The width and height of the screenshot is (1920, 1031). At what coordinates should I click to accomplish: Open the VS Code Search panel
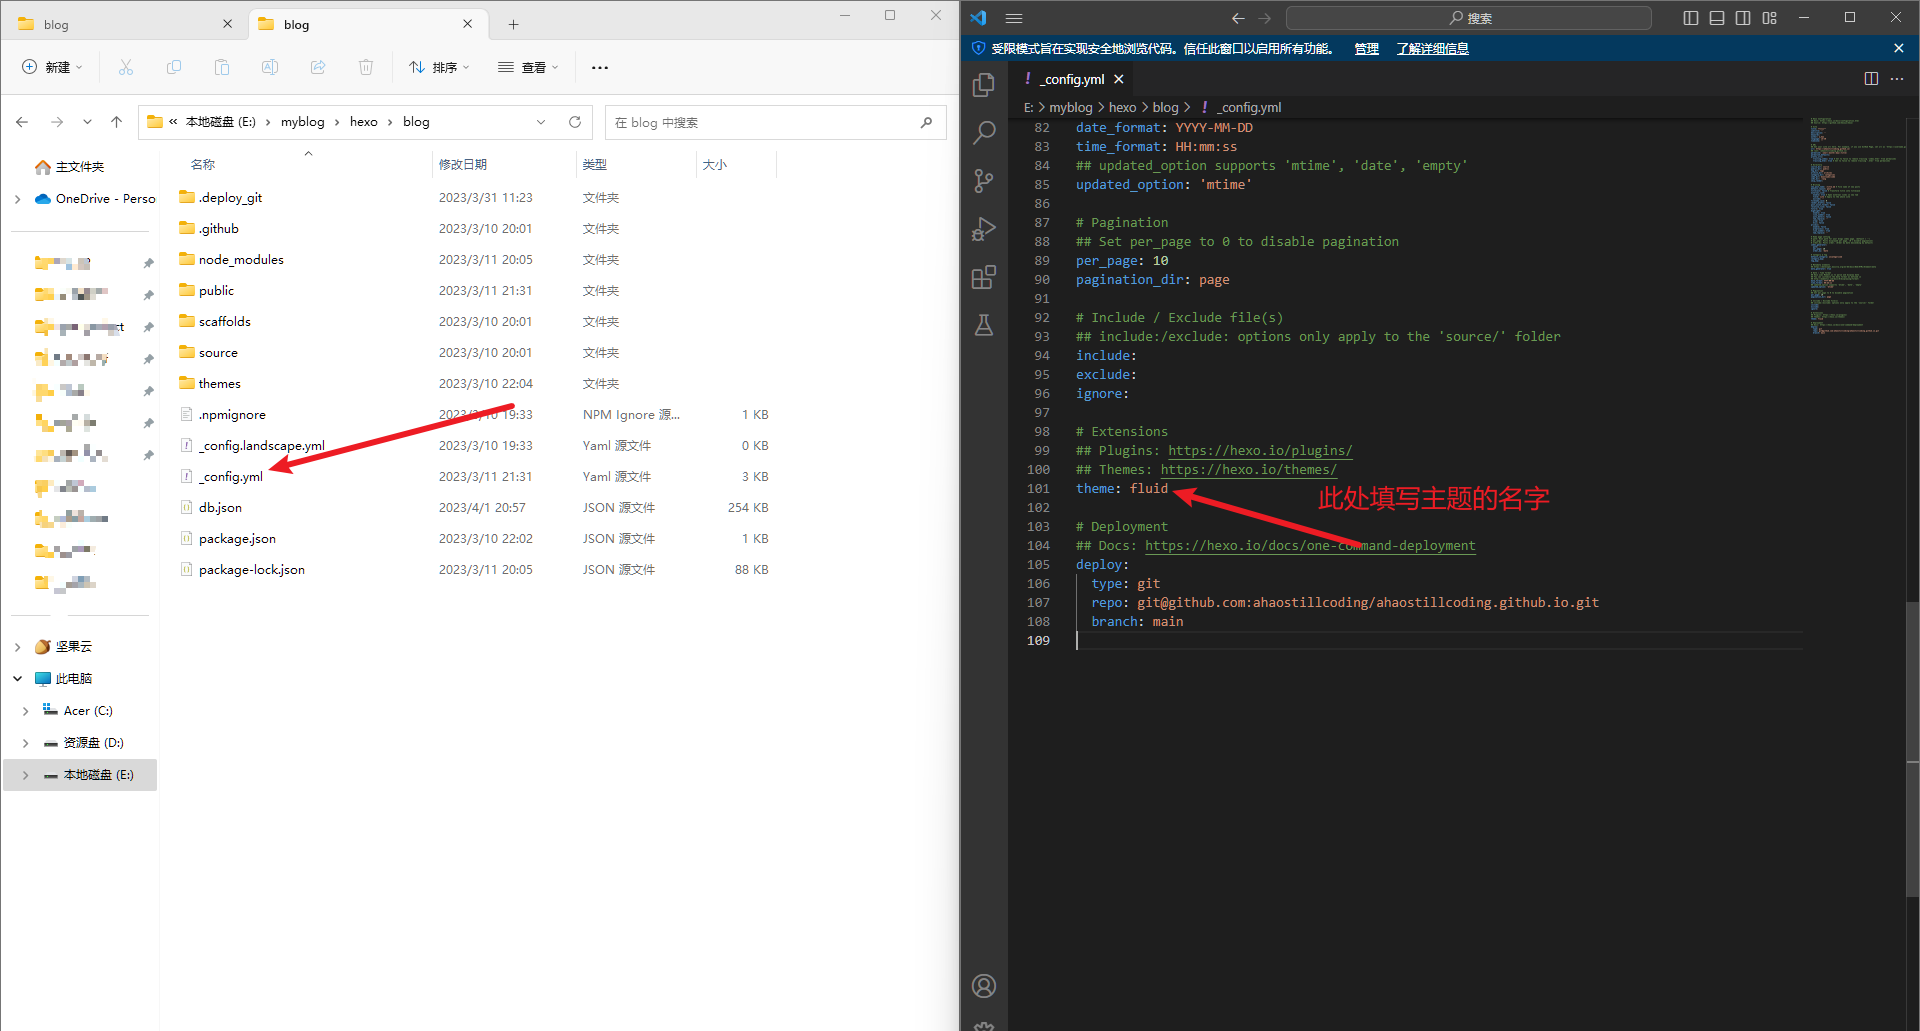tap(984, 132)
